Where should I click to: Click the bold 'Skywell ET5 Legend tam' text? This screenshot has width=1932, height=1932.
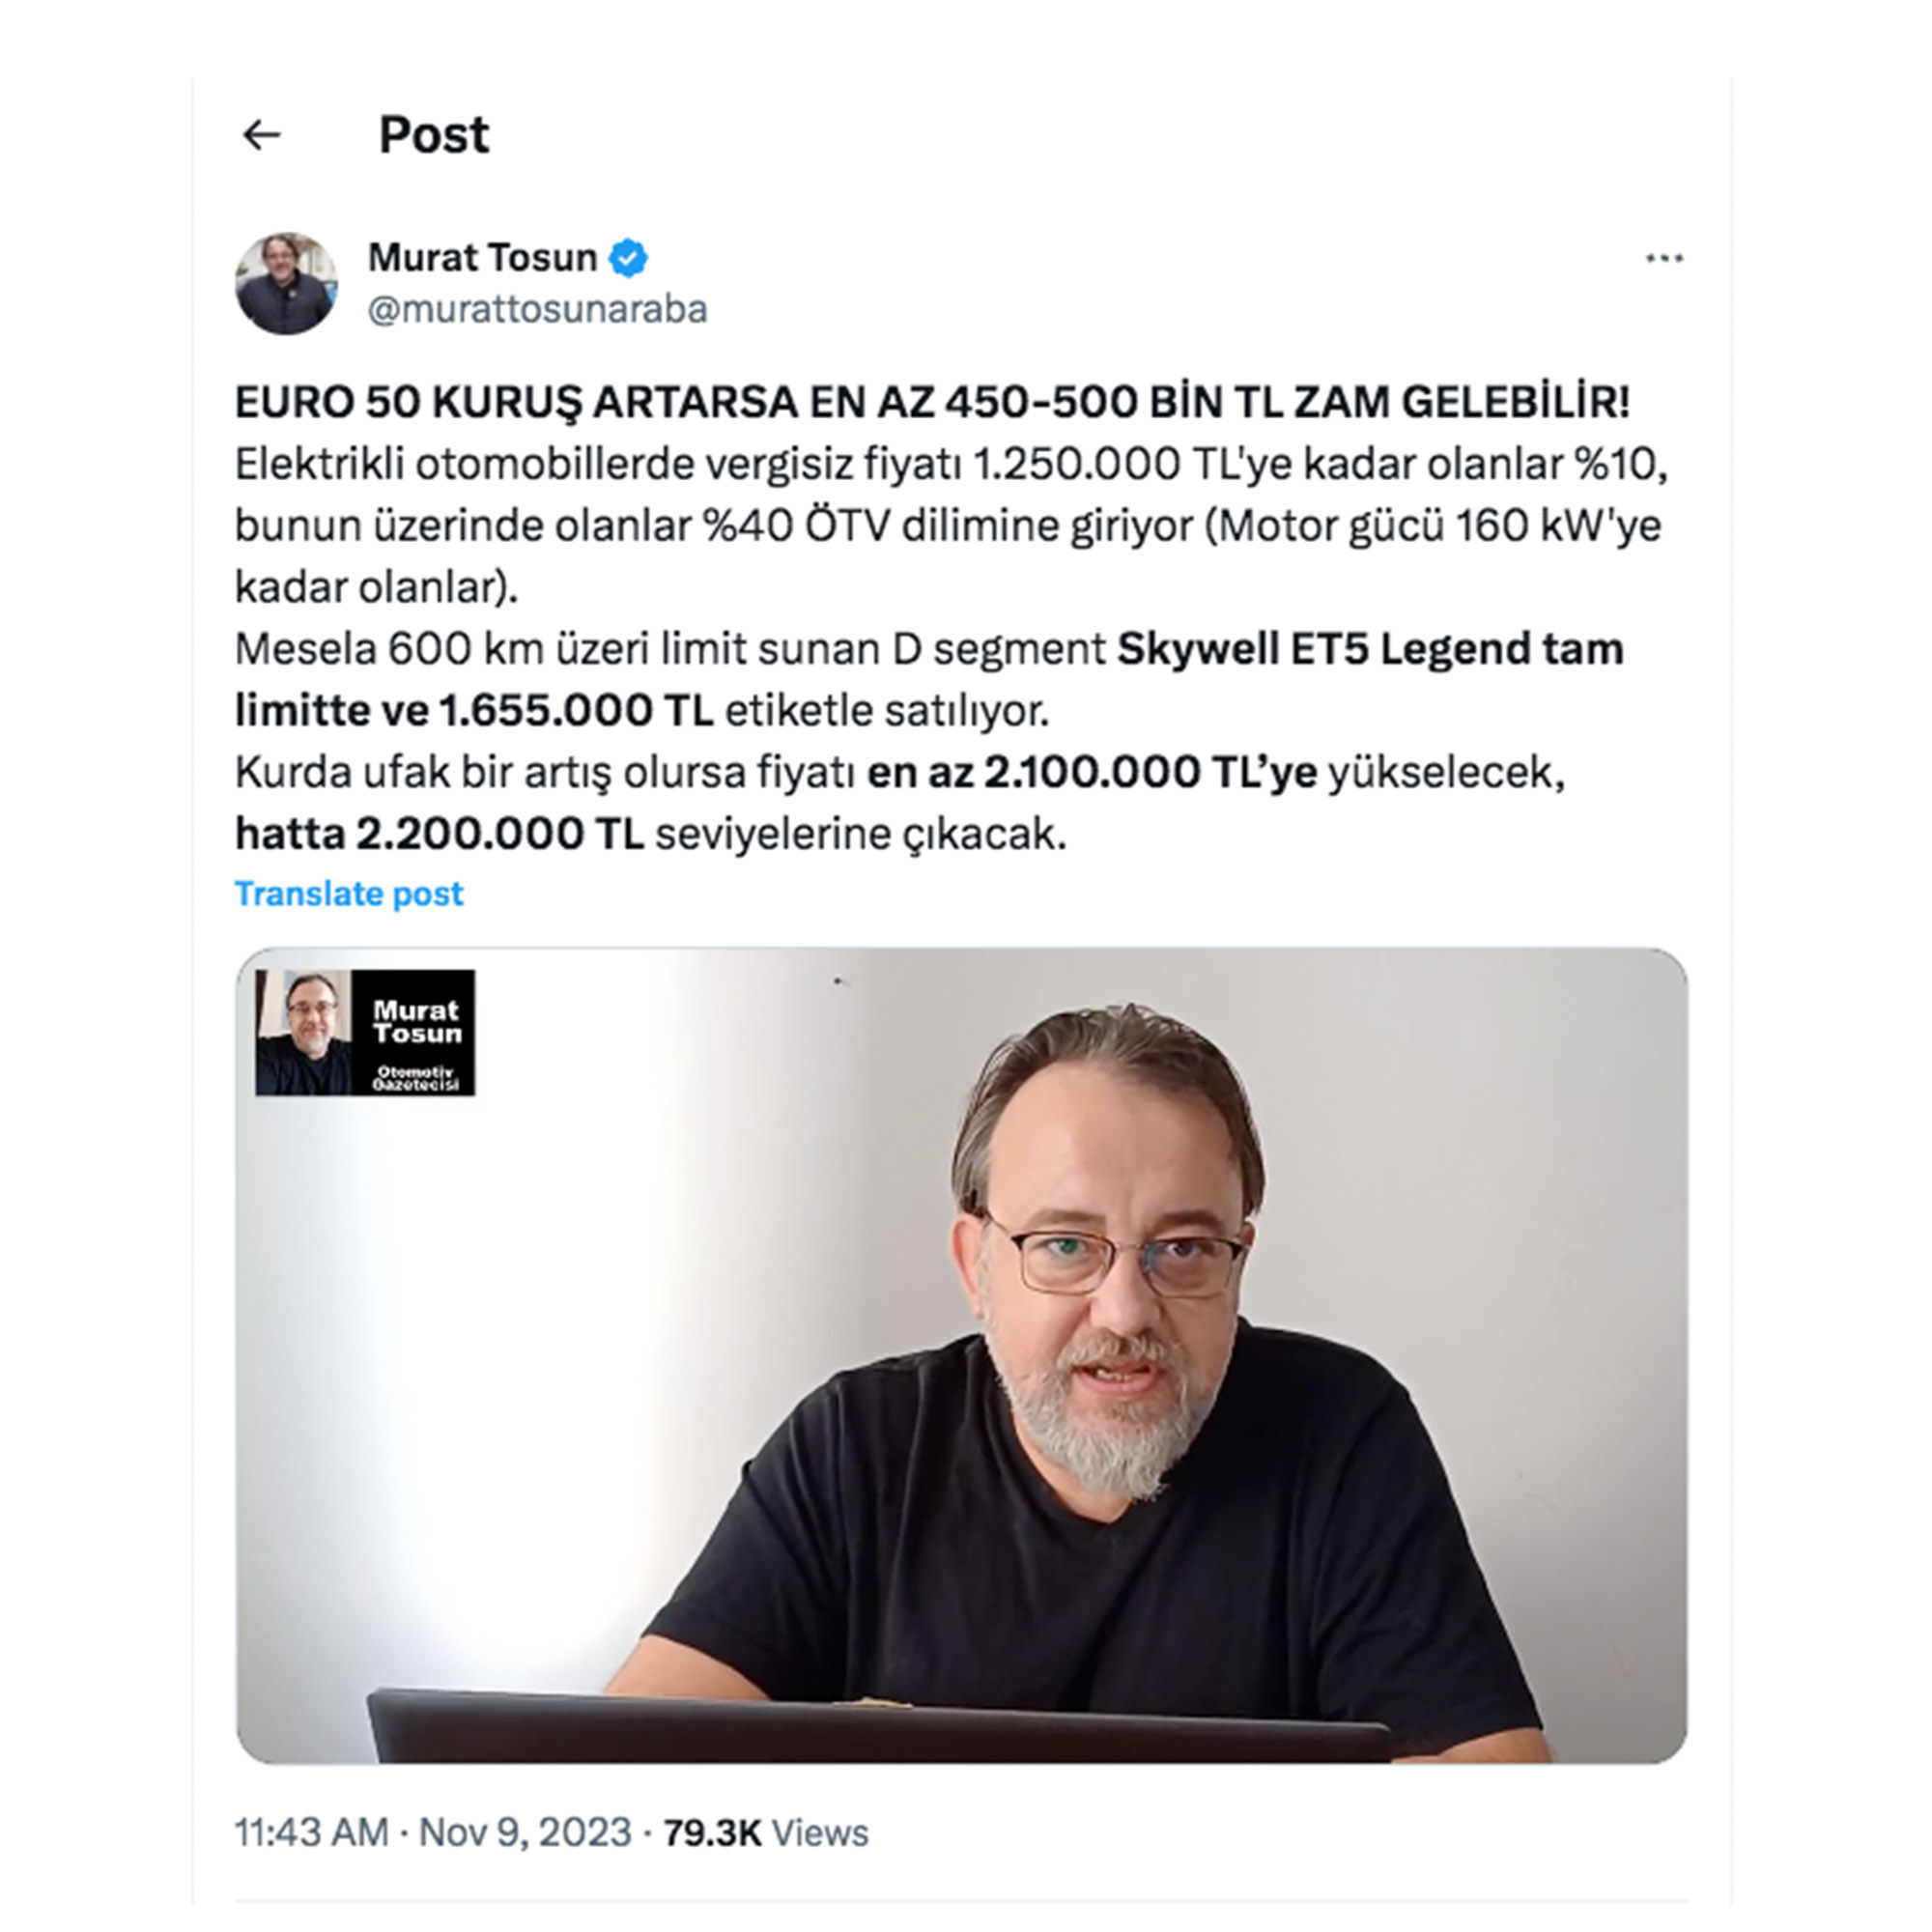1370,649
